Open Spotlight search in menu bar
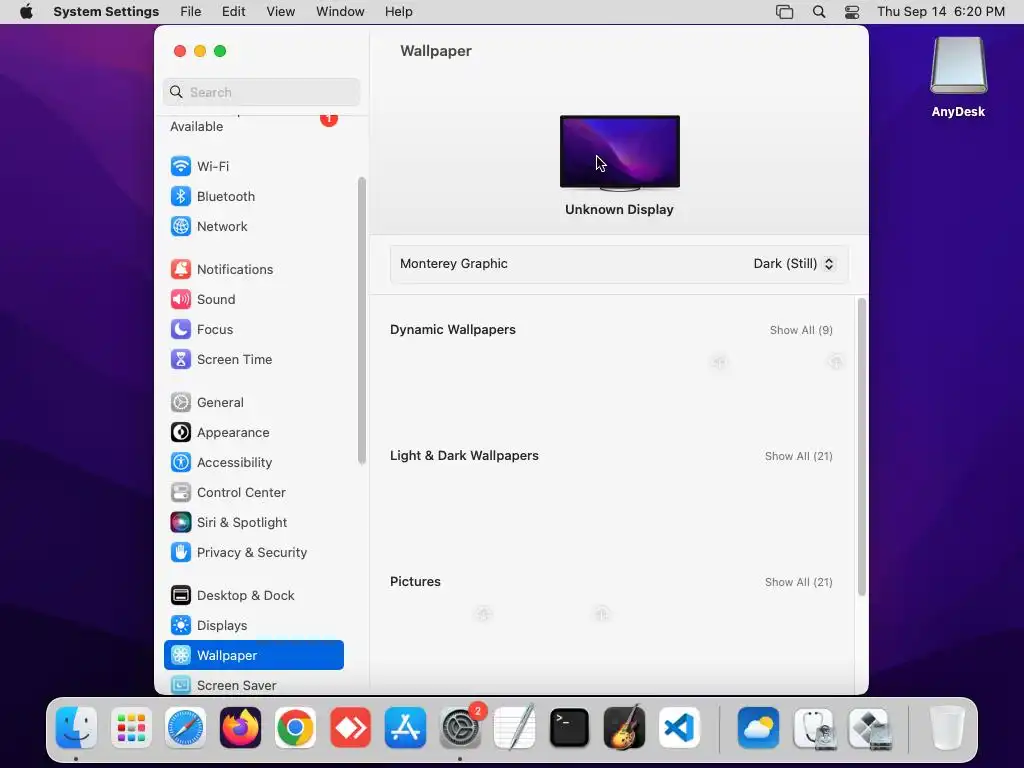The height and width of the screenshot is (768, 1024). tap(819, 12)
